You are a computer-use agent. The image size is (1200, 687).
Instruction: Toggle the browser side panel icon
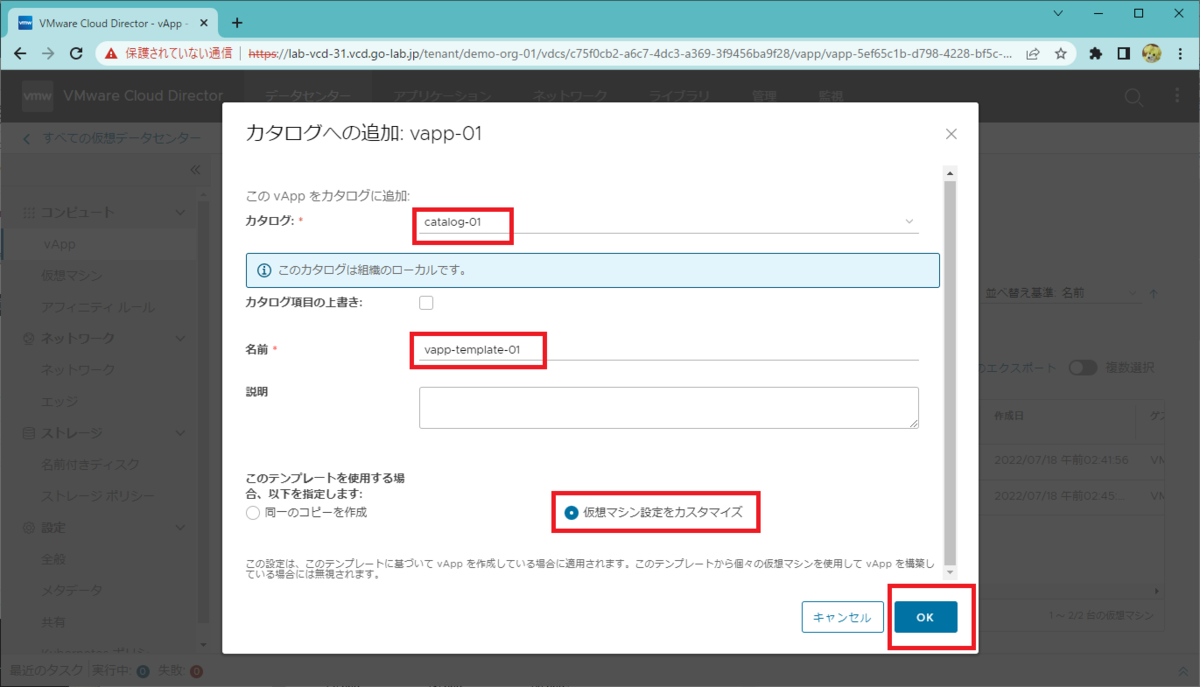[x=1123, y=53]
